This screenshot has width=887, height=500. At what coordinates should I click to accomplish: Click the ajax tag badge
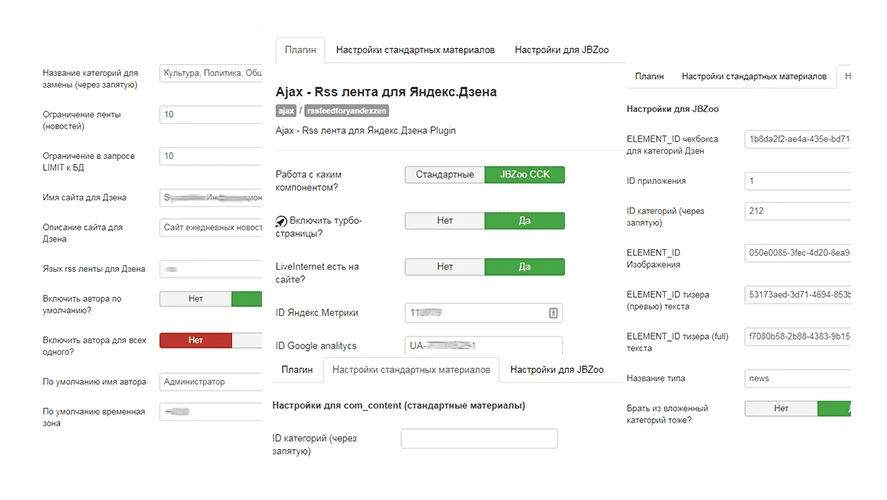pos(286,111)
